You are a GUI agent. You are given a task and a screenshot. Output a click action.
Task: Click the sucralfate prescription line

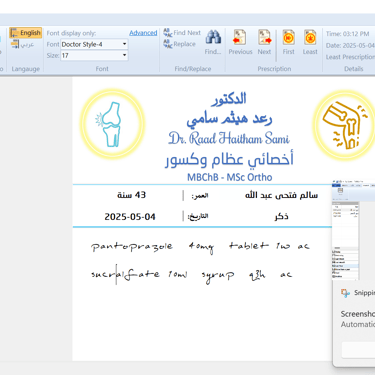(192, 275)
